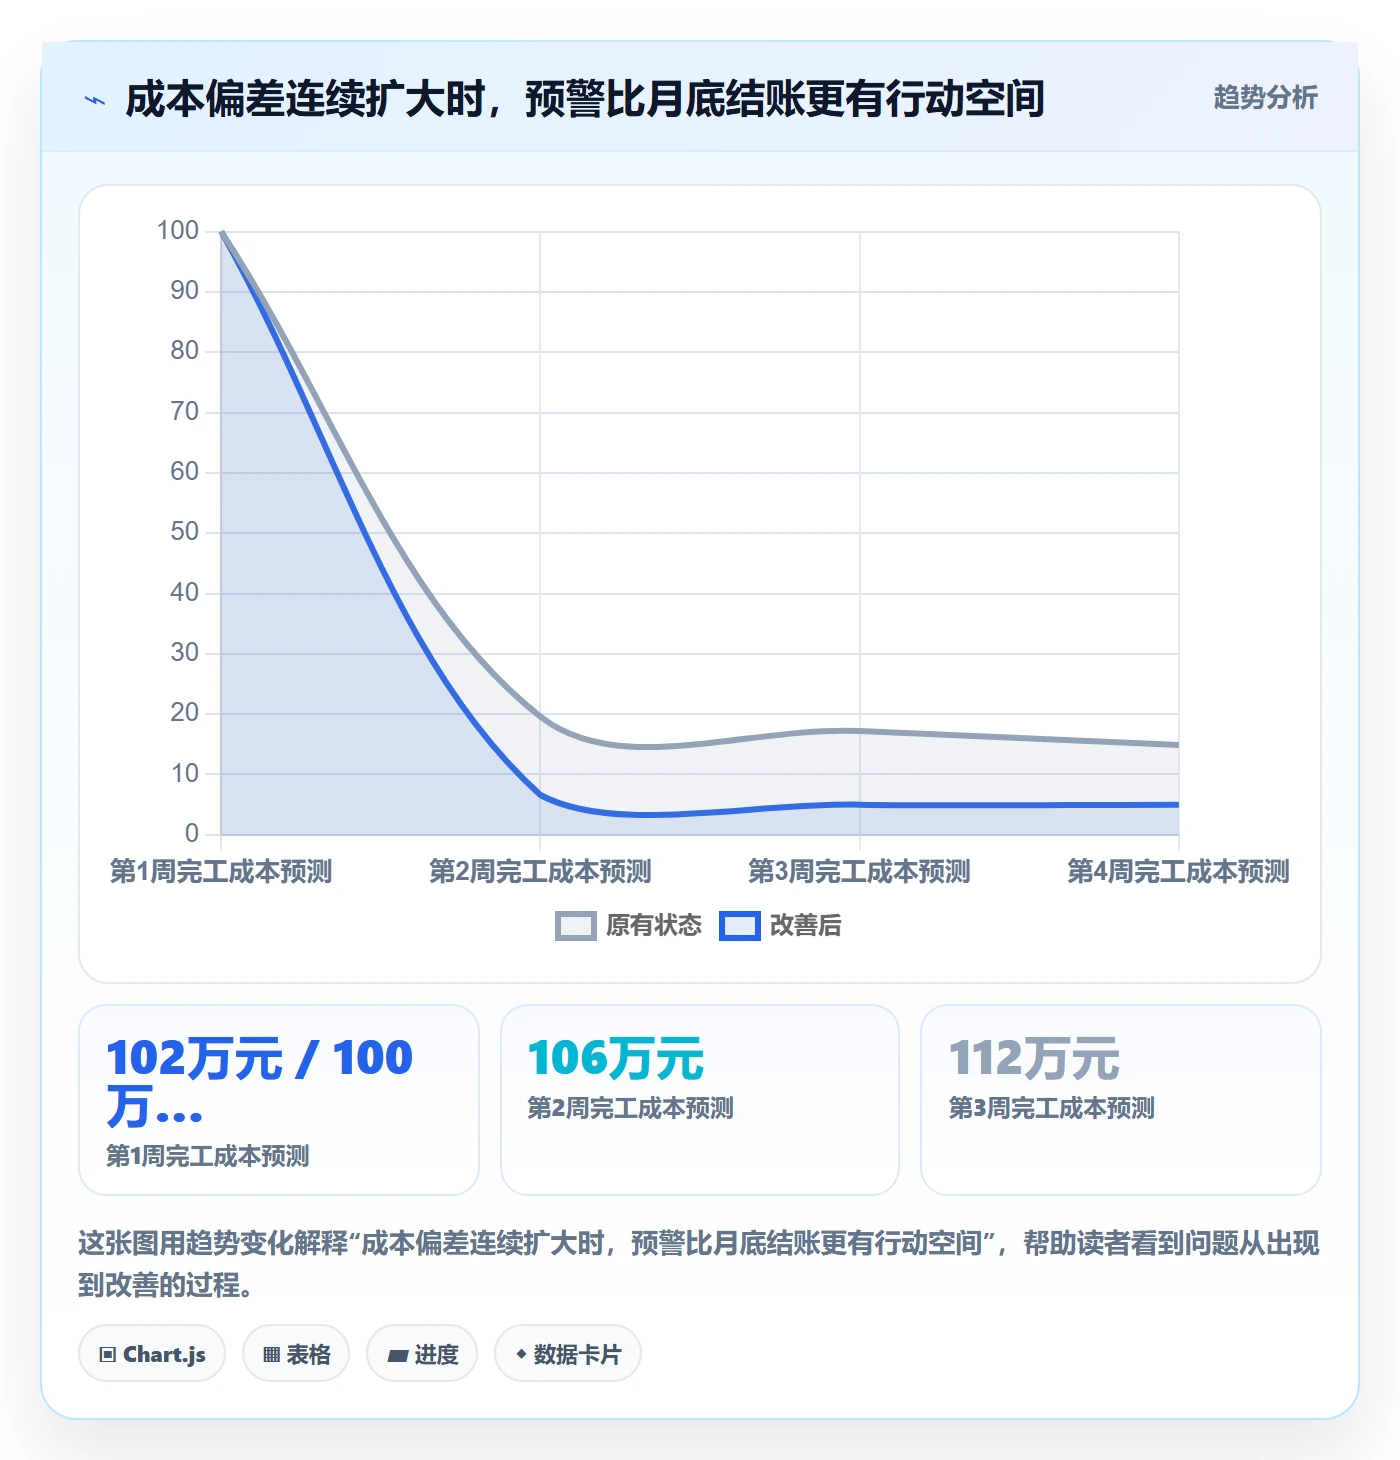The image size is (1400, 1460).
Task: Click the lightning bolt icon beside the title
Action: (x=95, y=100)
